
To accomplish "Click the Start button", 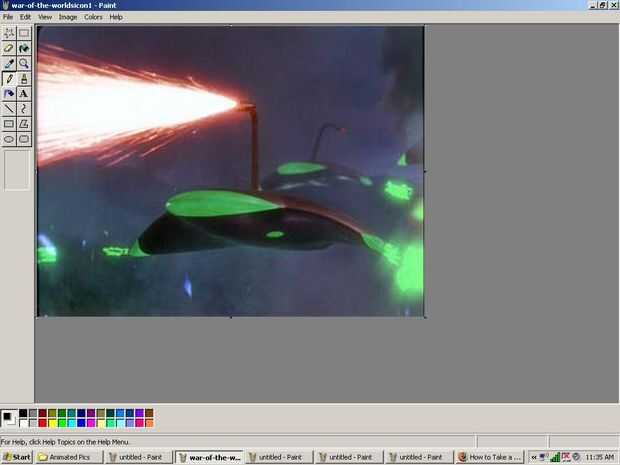I will coord(17,457).
